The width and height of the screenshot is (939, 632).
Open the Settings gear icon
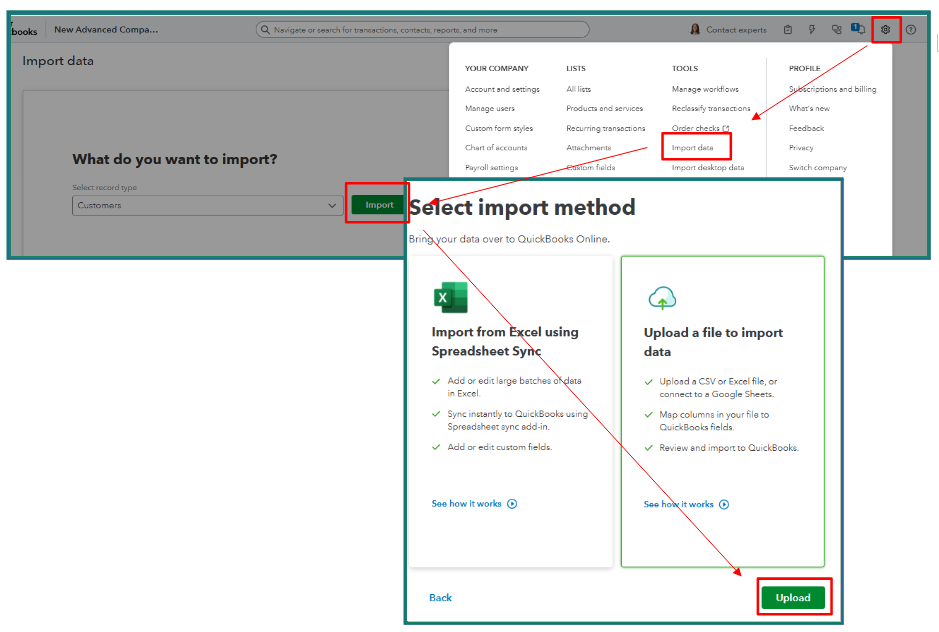[885, 30]
